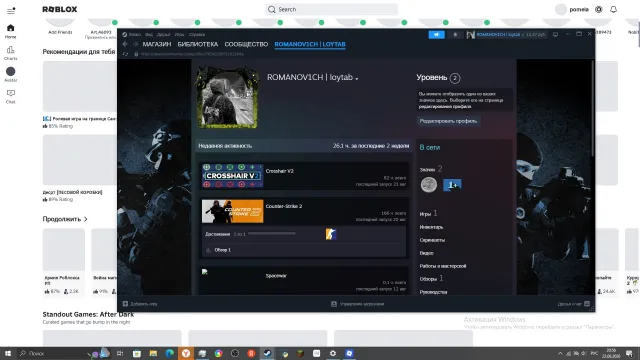
Task: Open Roblox Chat in sidebar
Action: 11,96
